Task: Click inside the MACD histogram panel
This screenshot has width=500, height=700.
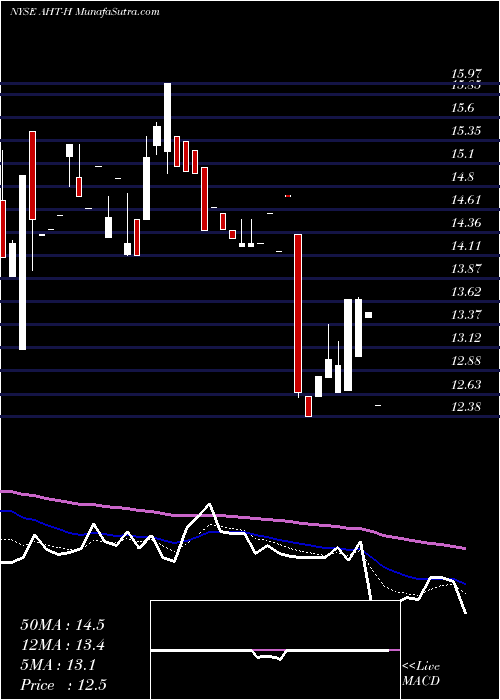Action: [275, 650]
